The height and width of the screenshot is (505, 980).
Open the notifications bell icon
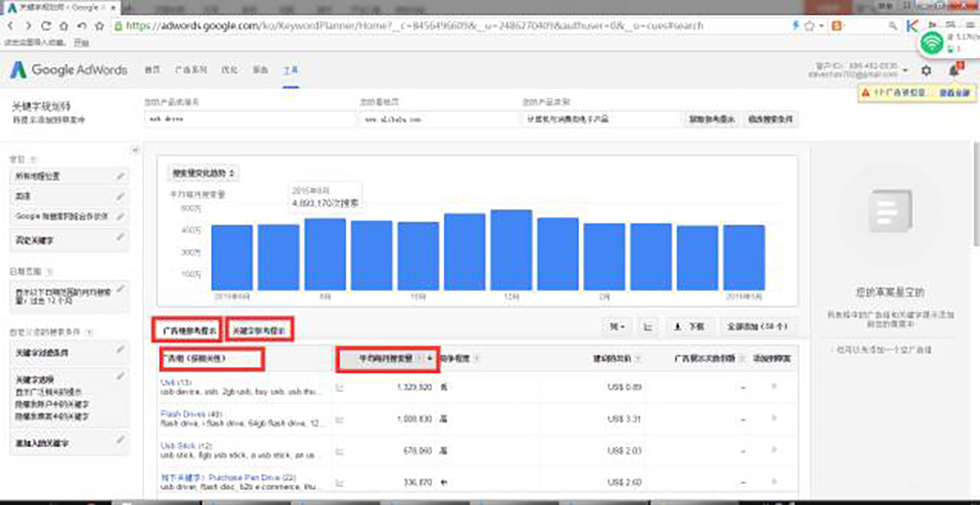953,71
